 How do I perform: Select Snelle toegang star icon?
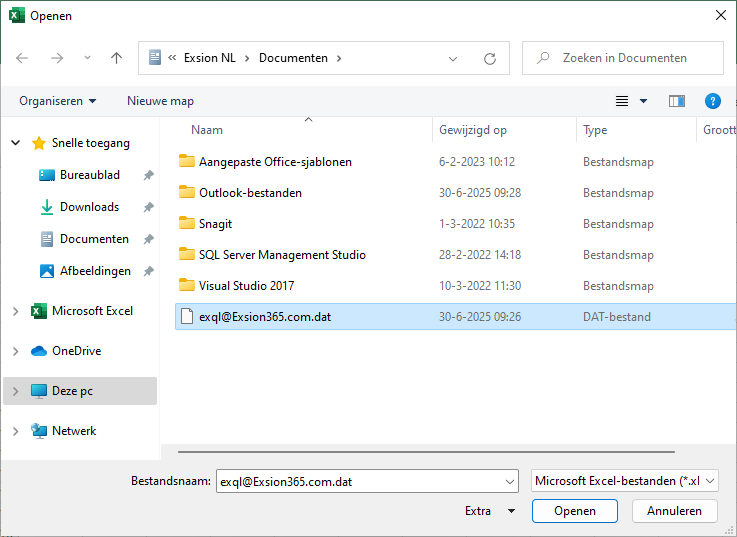pyautogui.click(x=39, y=143)
